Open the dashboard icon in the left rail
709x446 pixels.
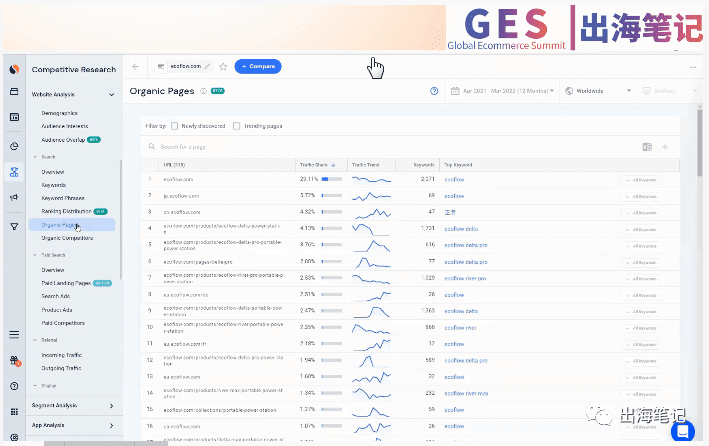pyautogui.click(x=14, y=117)
